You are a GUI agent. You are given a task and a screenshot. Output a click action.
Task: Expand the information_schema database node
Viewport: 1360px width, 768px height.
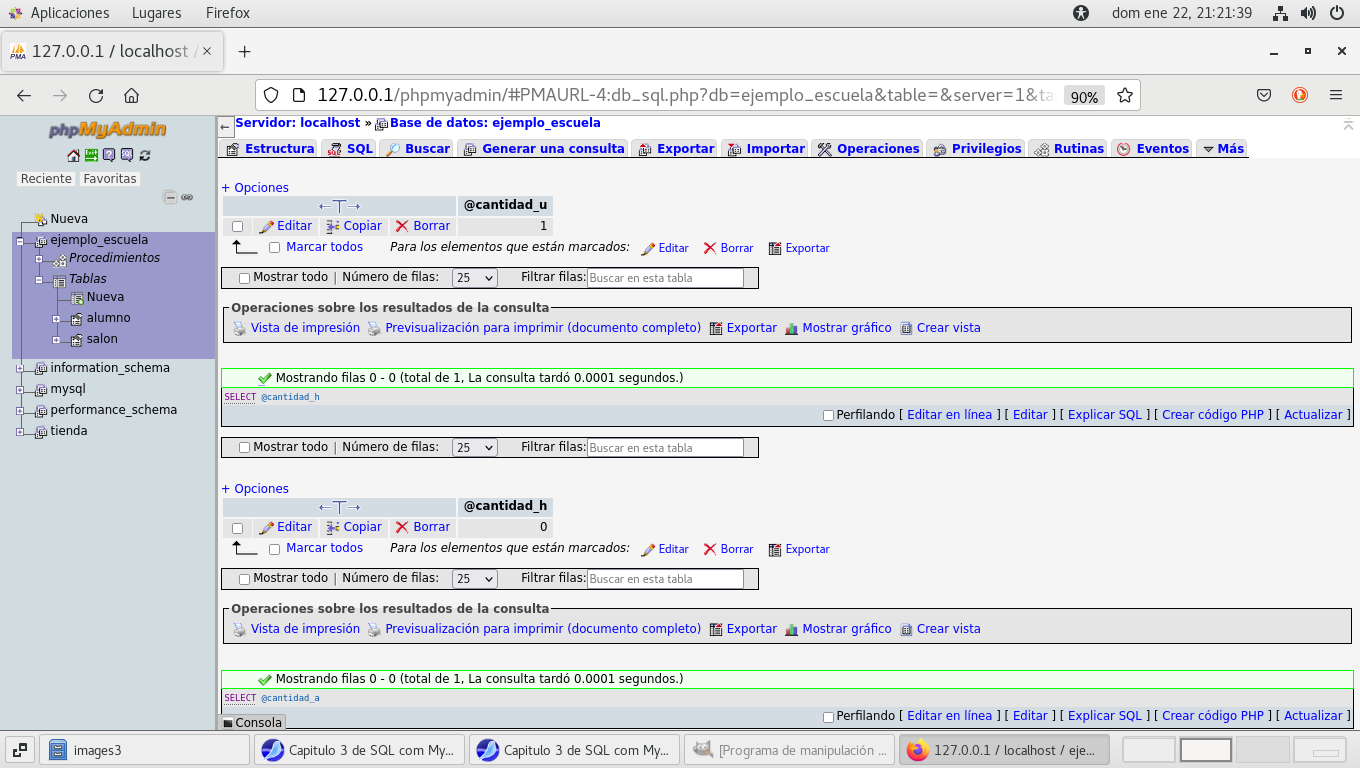20,368
